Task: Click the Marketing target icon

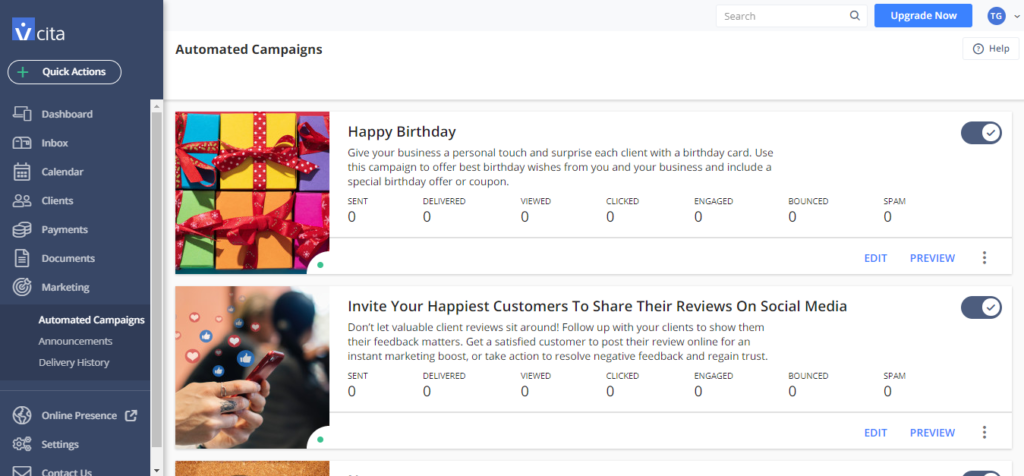Action: click(22, 287)
